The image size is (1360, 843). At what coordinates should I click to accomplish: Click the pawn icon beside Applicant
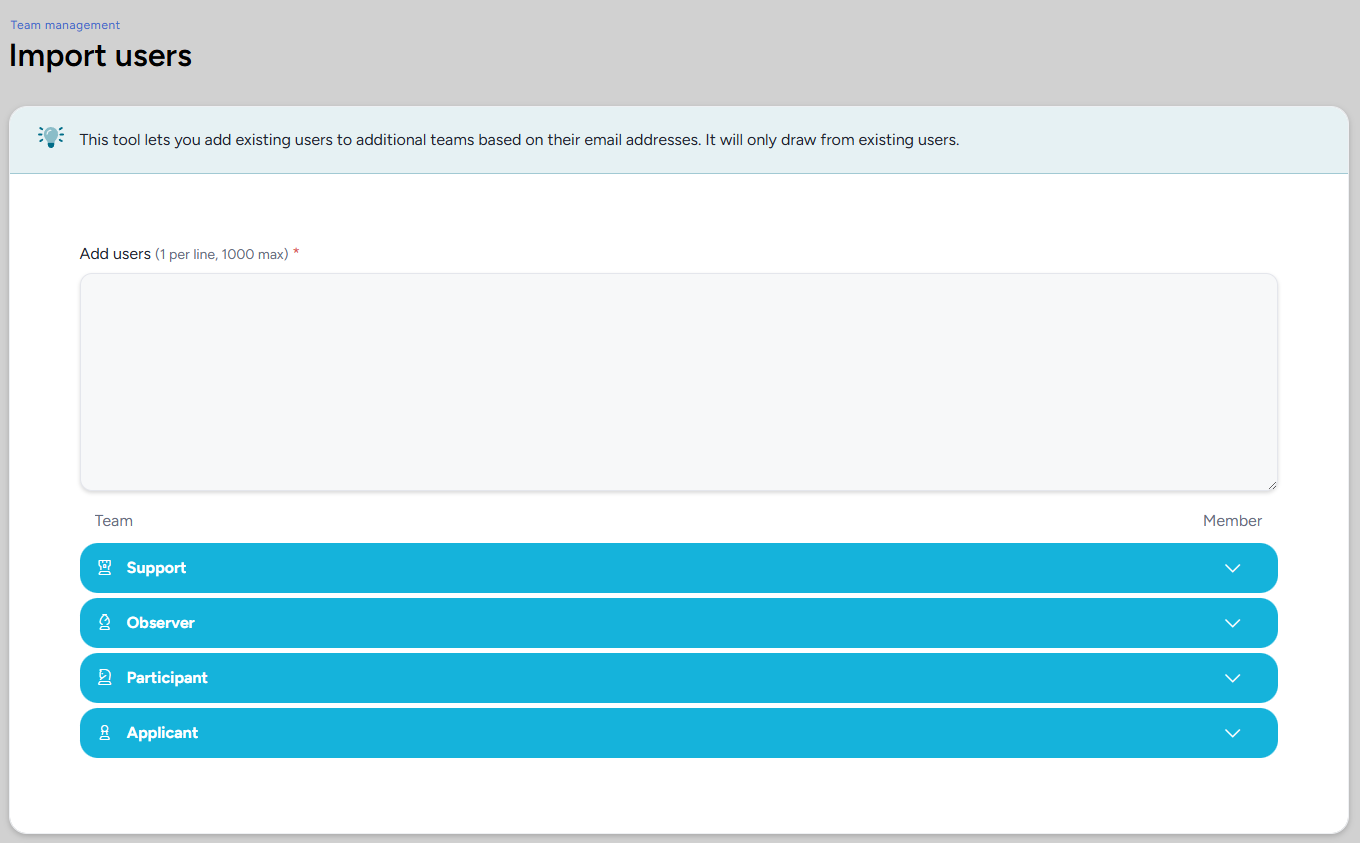104,733
